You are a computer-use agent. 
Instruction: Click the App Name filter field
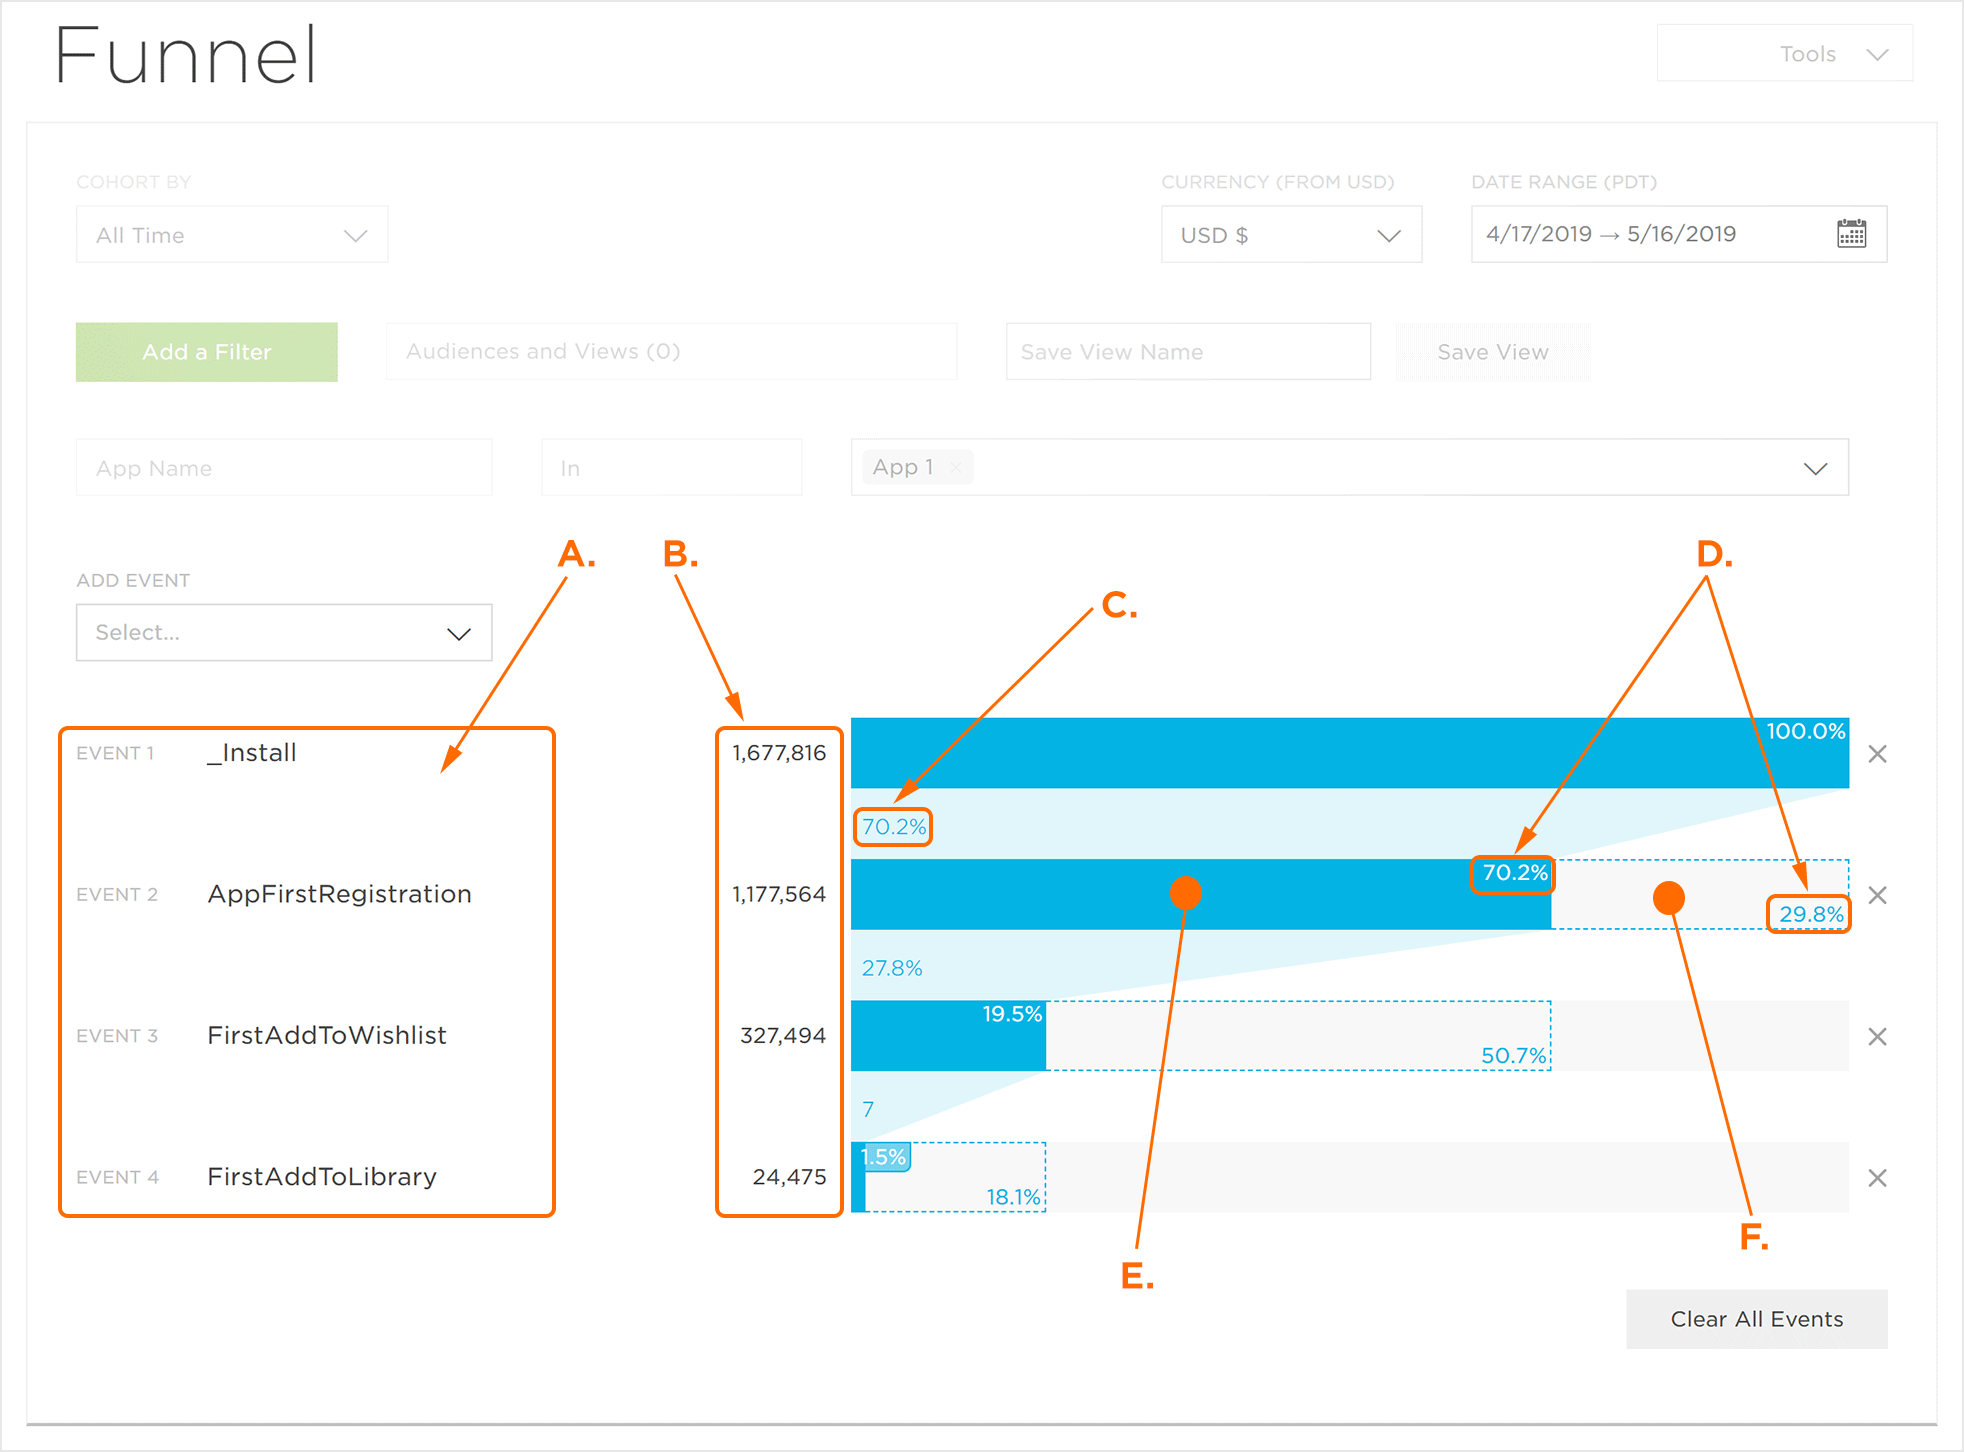[x=284, y=468]
